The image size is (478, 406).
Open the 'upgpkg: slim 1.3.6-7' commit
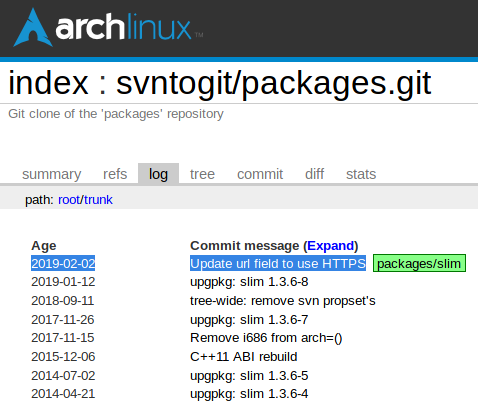click(249, 319)
